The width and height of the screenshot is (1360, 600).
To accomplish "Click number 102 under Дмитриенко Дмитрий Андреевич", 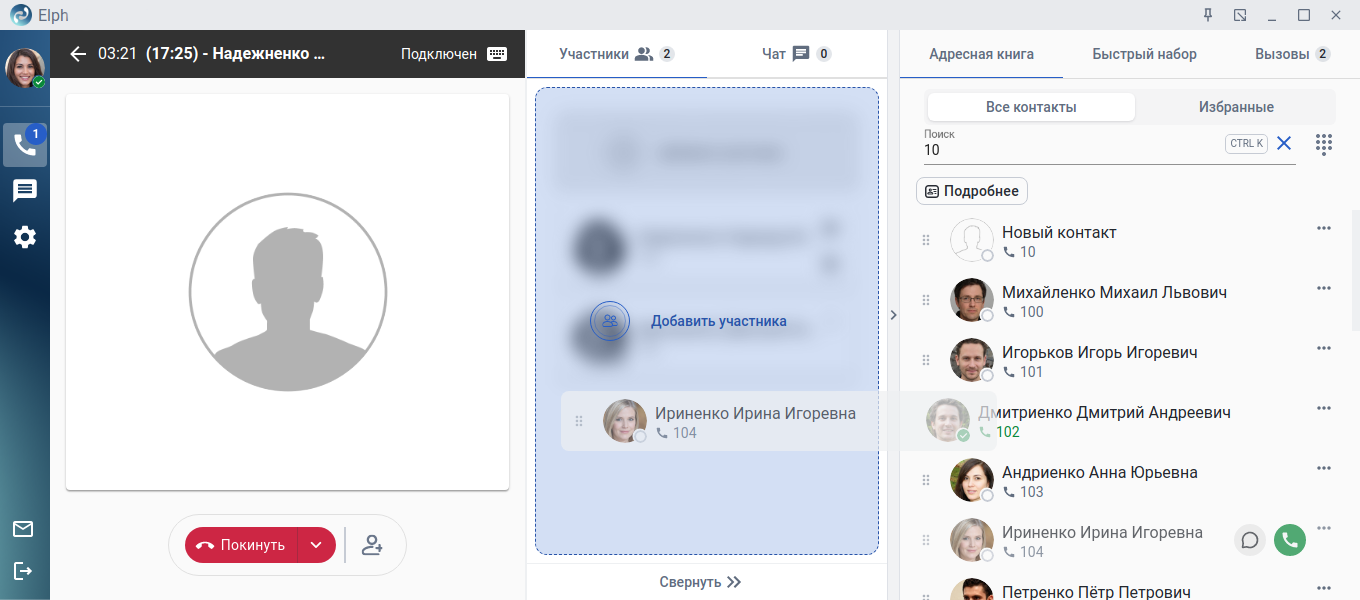I will 1008,432.
